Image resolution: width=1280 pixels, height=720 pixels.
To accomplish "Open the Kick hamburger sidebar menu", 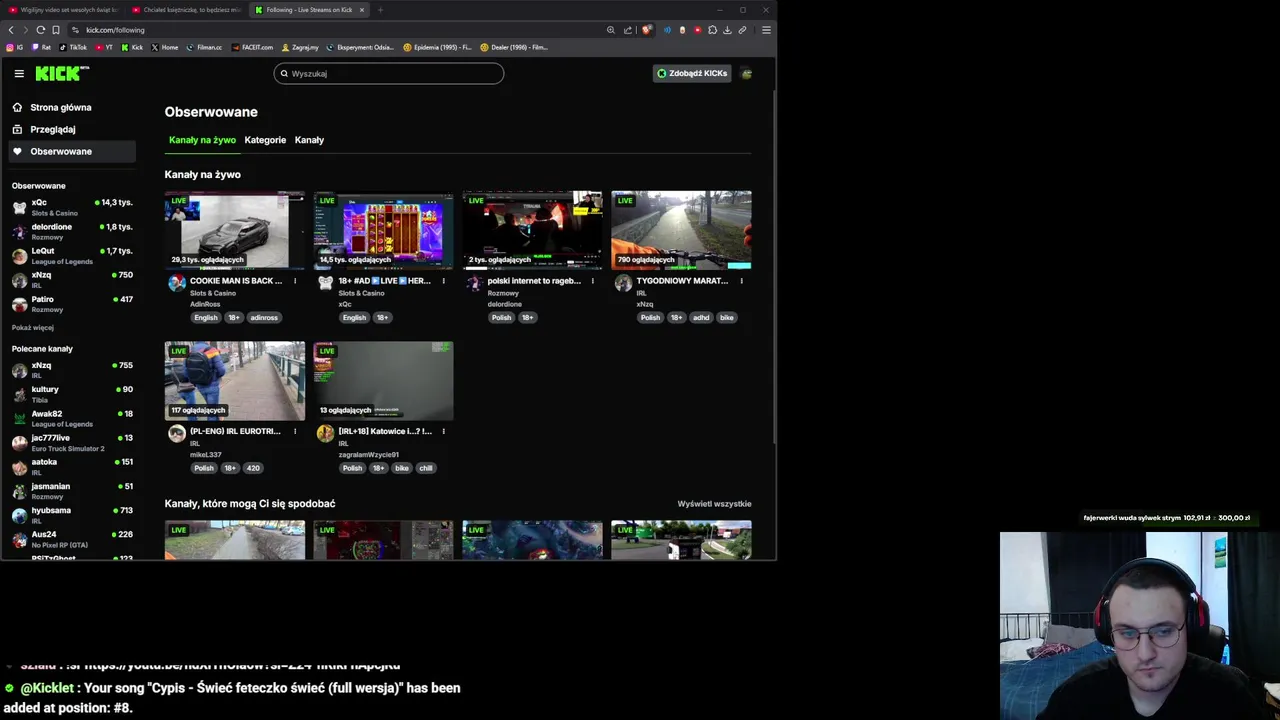I will (x=19, y=73).
